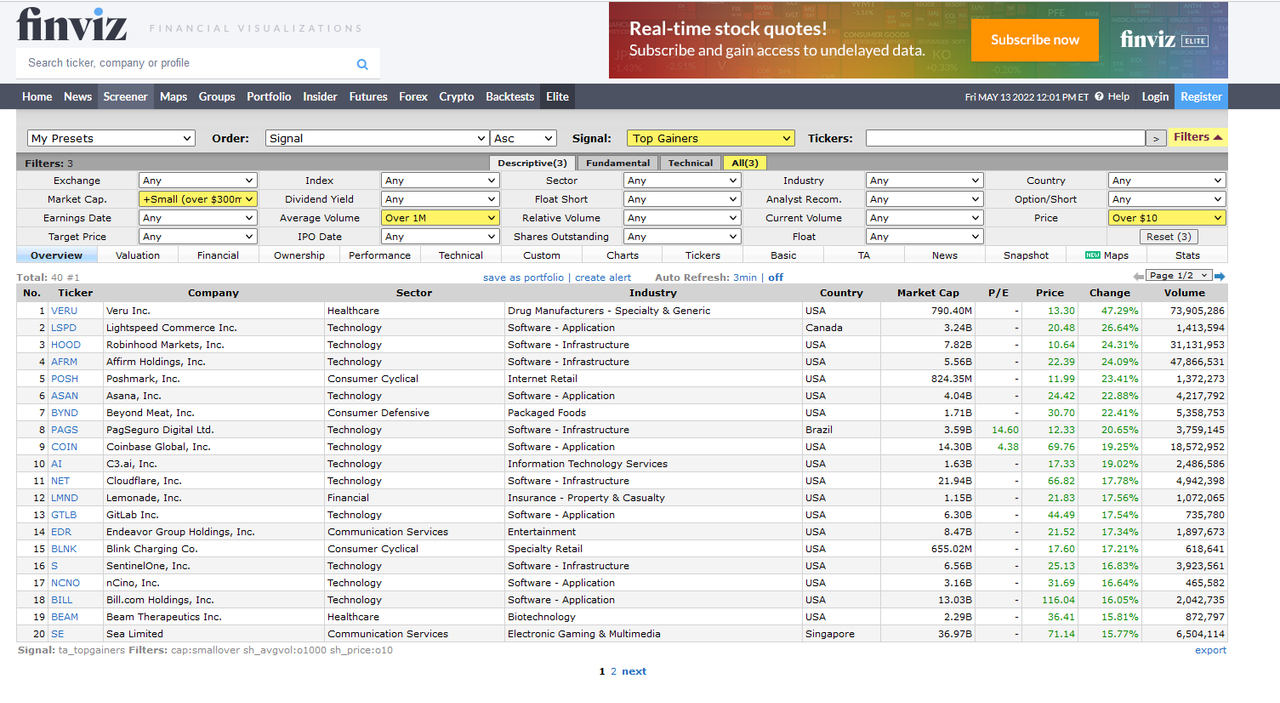Open BYND ticker link
Image resolution: width=1280 pixels, height=703 pixels.
coord(64,413)
